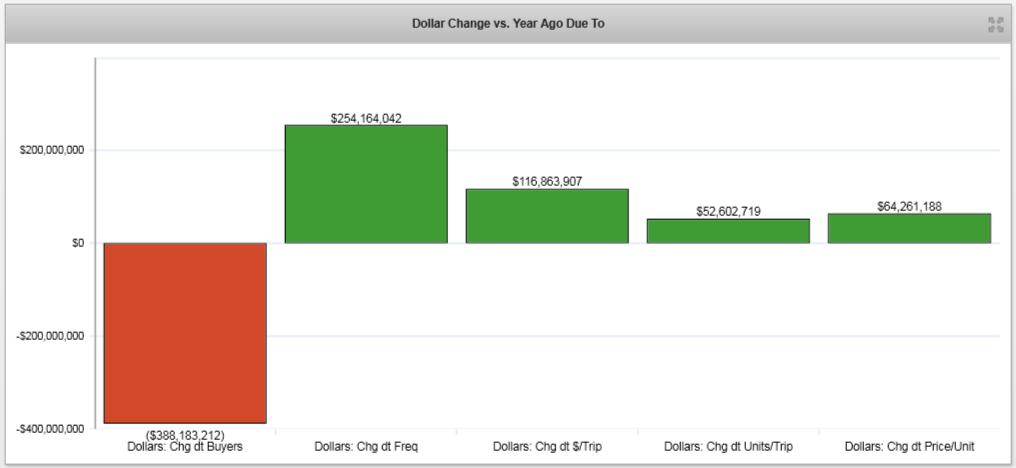This screenshot has width=1016, height=468.
Task: Select the $64,261,188 data label
Action: tap(909, 207)
